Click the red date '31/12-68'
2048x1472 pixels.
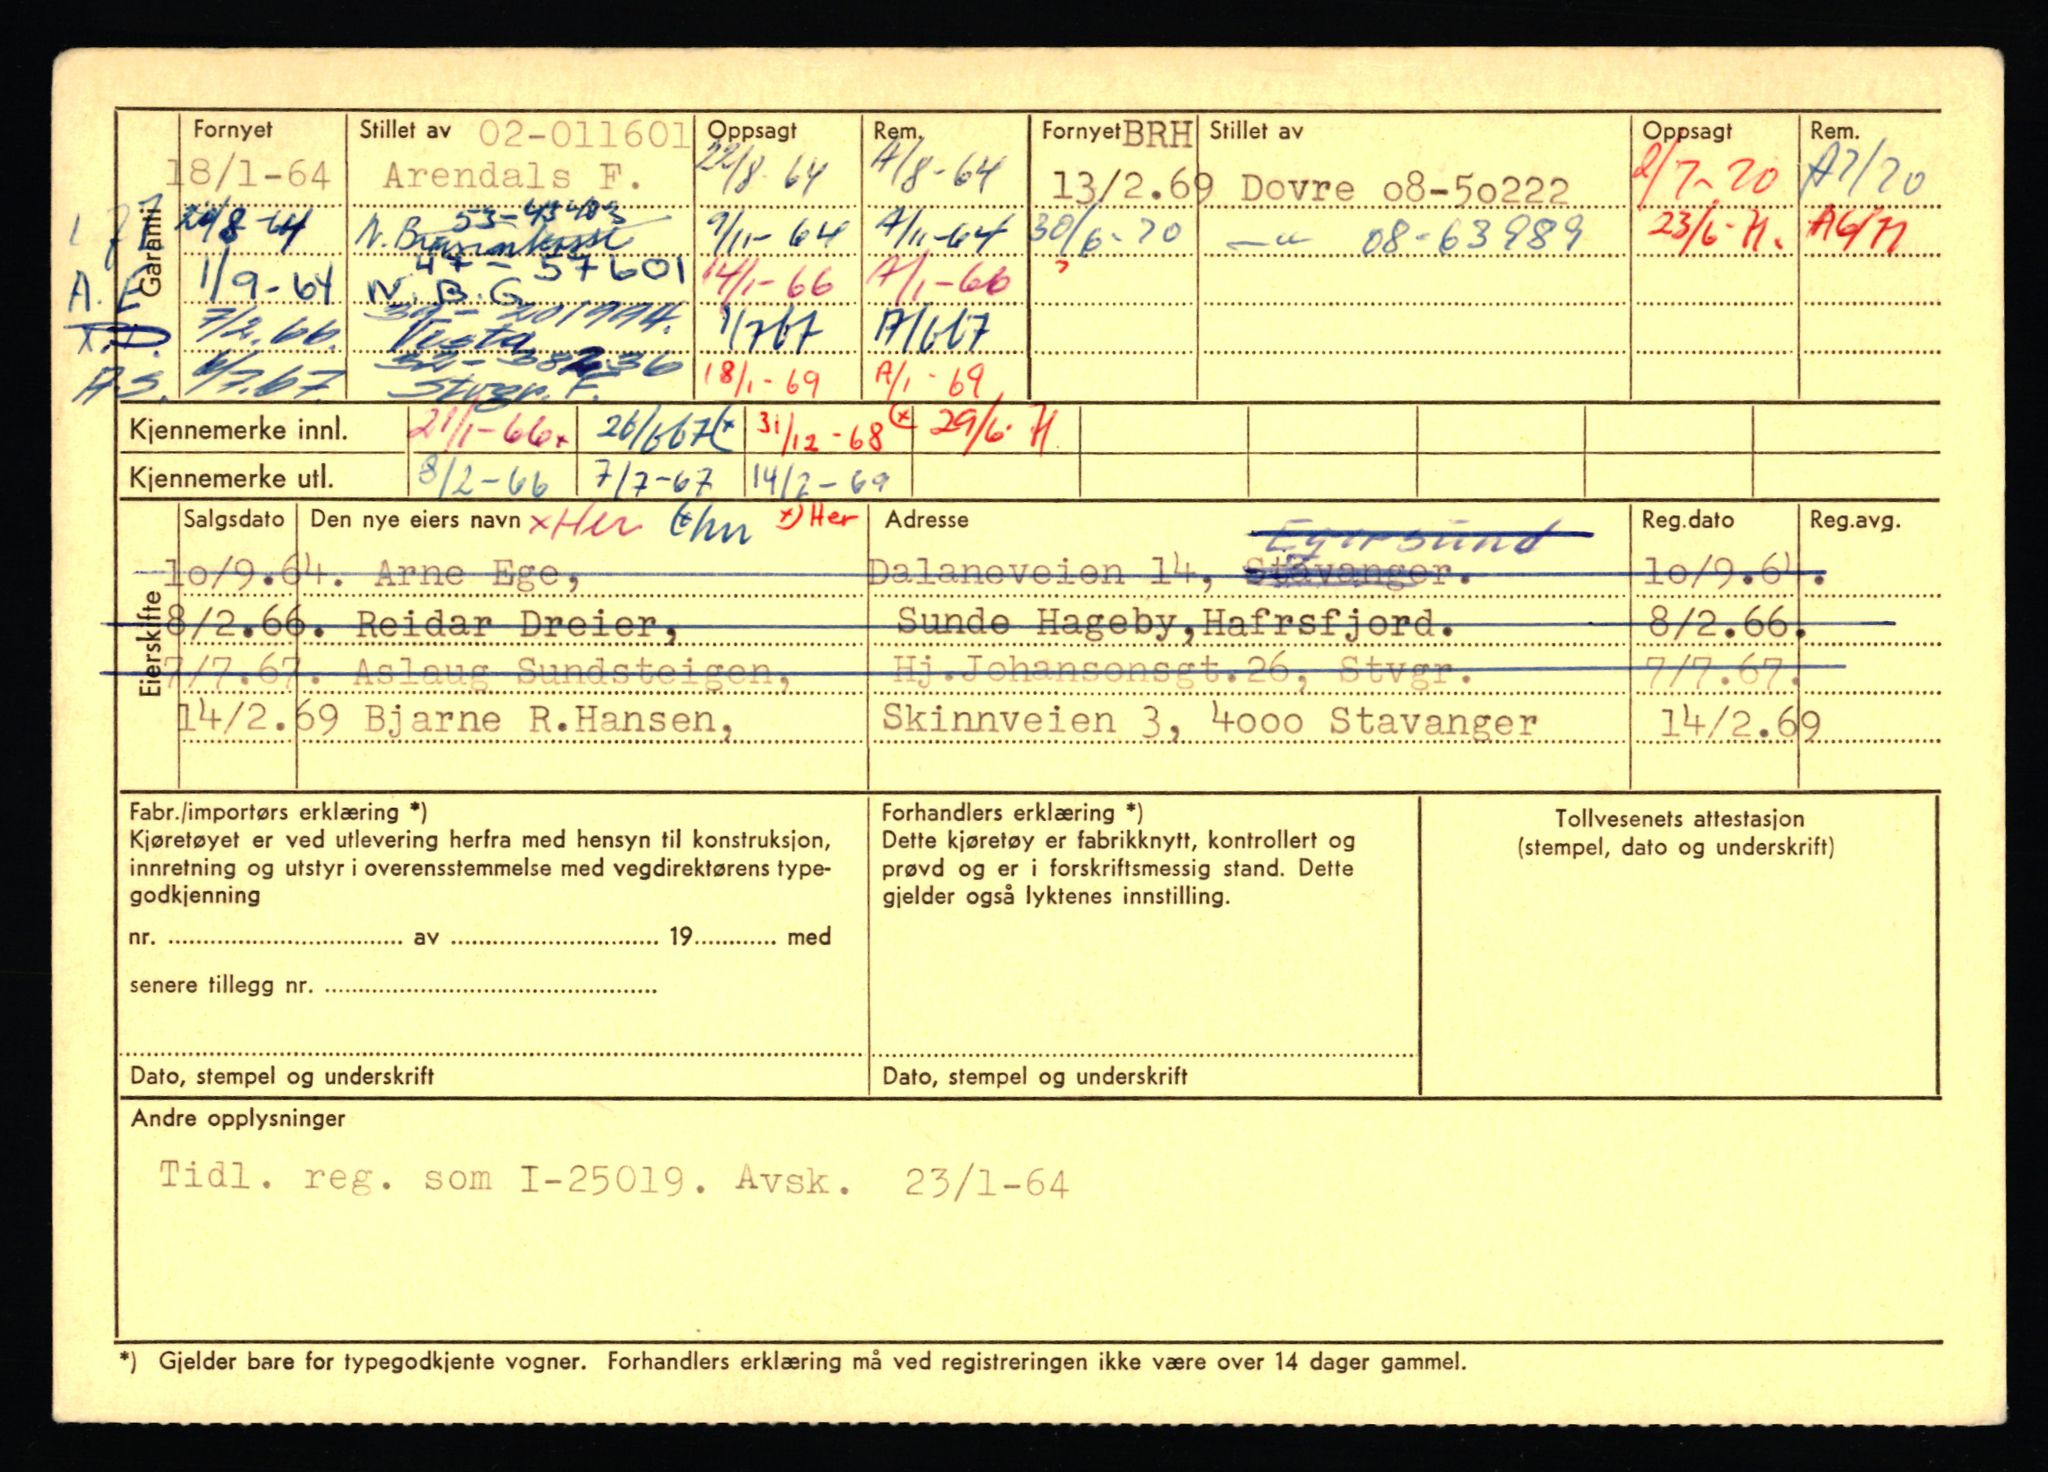tap(819, 434)
